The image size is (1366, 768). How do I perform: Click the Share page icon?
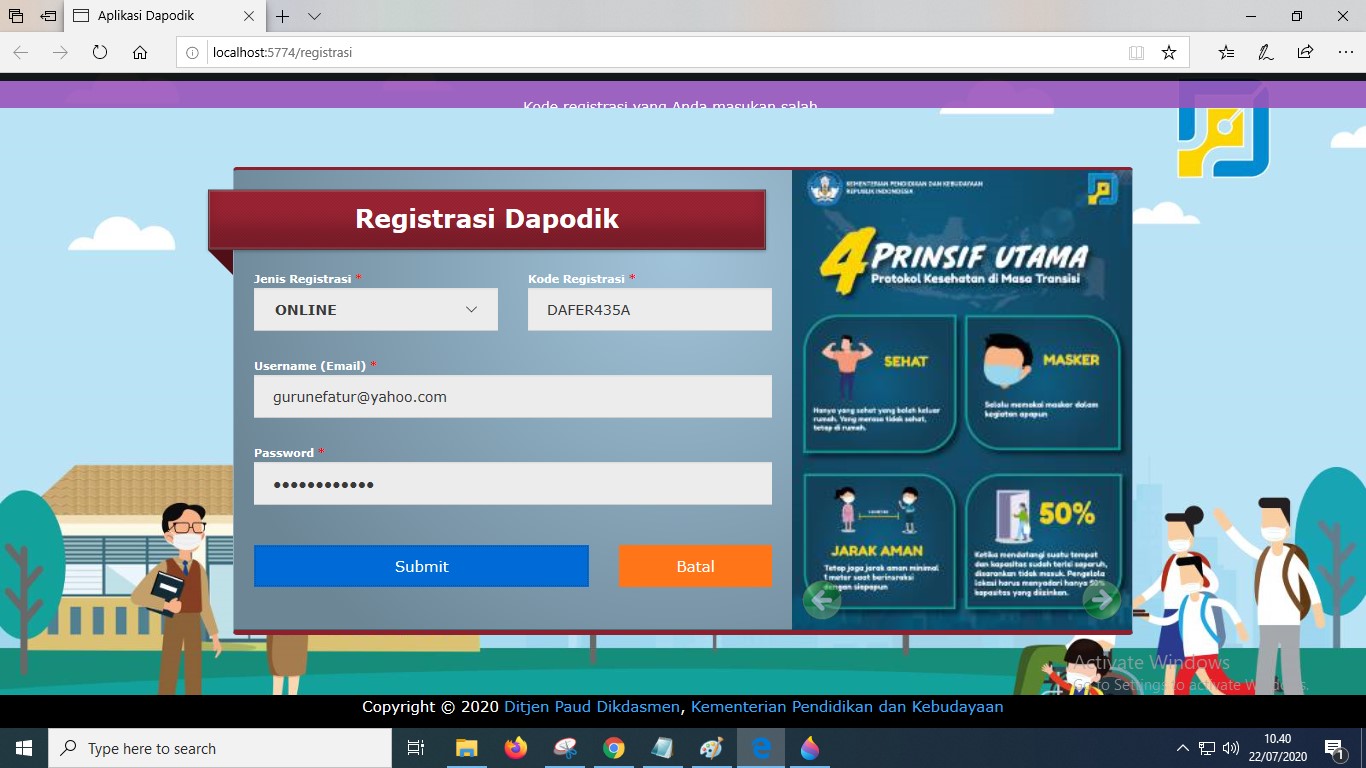(x=1305, y=53)
